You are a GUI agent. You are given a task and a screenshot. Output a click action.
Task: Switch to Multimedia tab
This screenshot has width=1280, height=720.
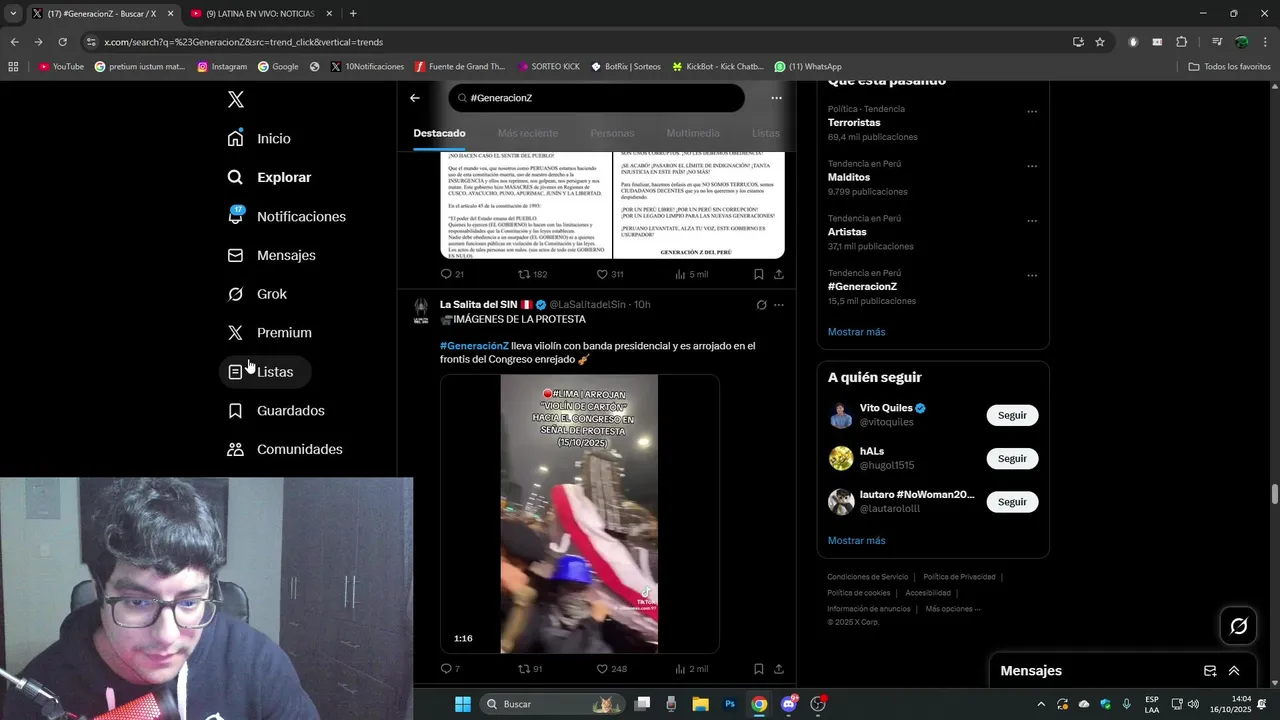point(693,133)
